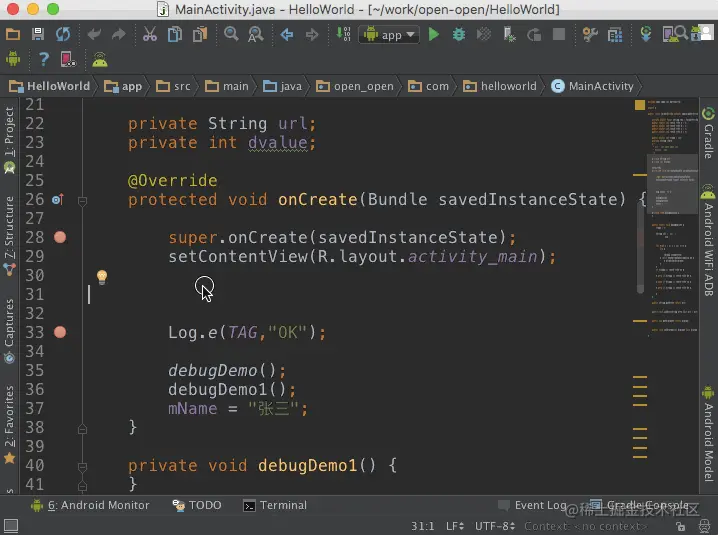Change the LF line separator selector
This screenshot has height=535, width=718.
click(455, 526)
